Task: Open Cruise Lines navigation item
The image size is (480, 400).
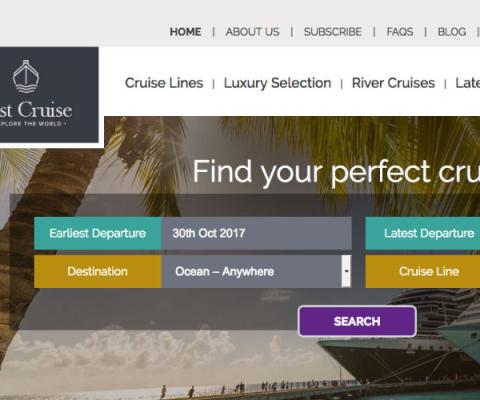Action: (164, 83)
